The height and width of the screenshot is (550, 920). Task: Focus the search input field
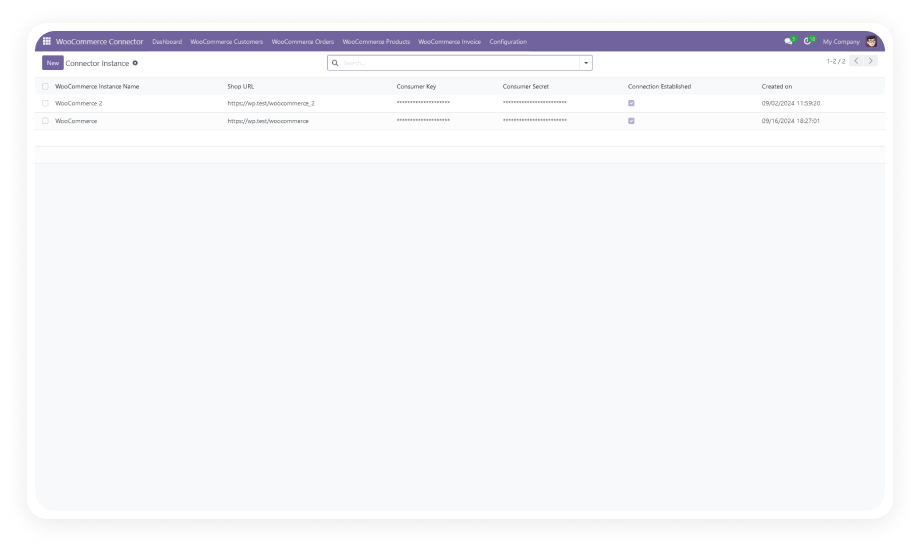(x=459, y=63)
